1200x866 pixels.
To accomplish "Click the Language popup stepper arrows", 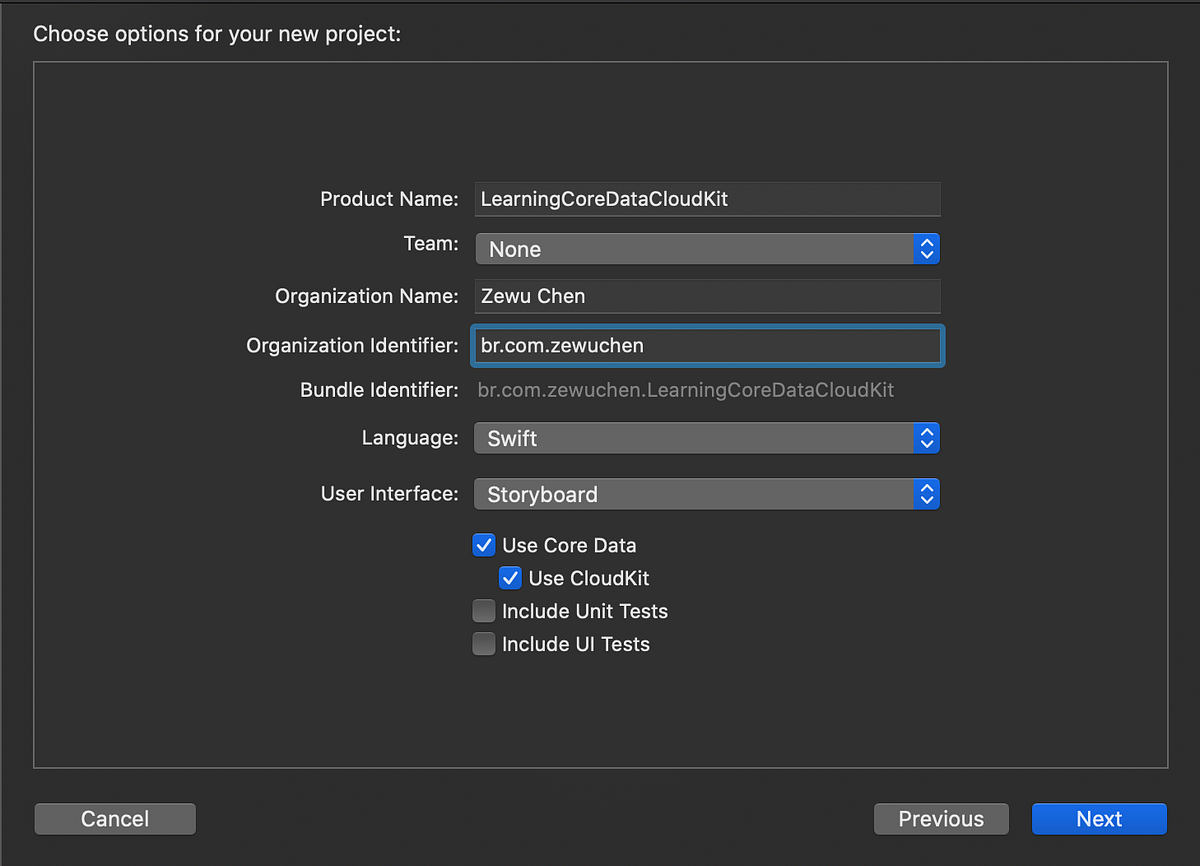I will 926,438.
